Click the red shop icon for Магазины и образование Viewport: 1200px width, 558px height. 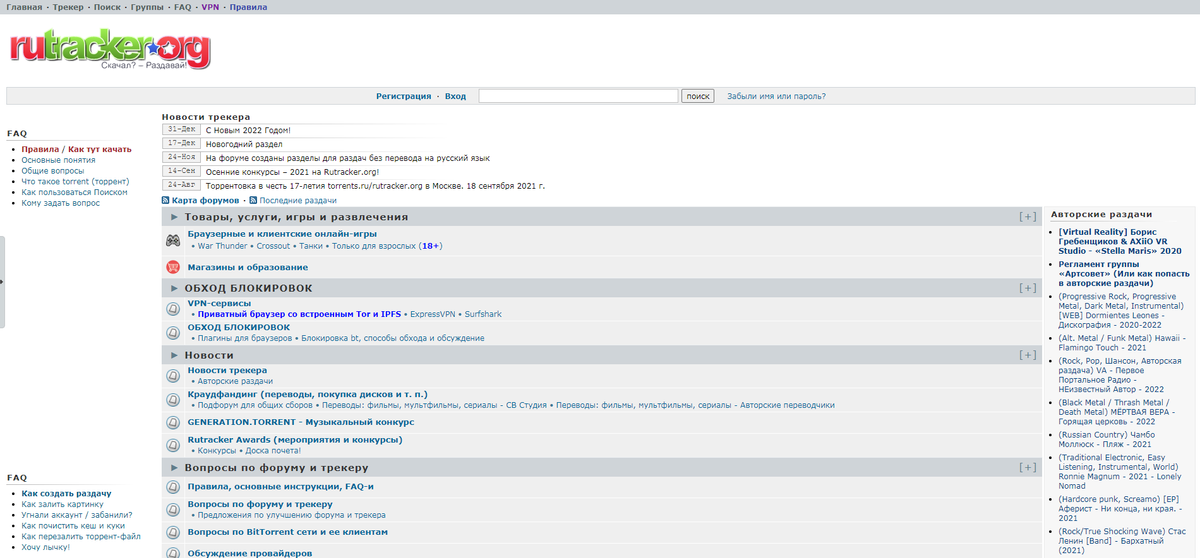click(173, 267)
